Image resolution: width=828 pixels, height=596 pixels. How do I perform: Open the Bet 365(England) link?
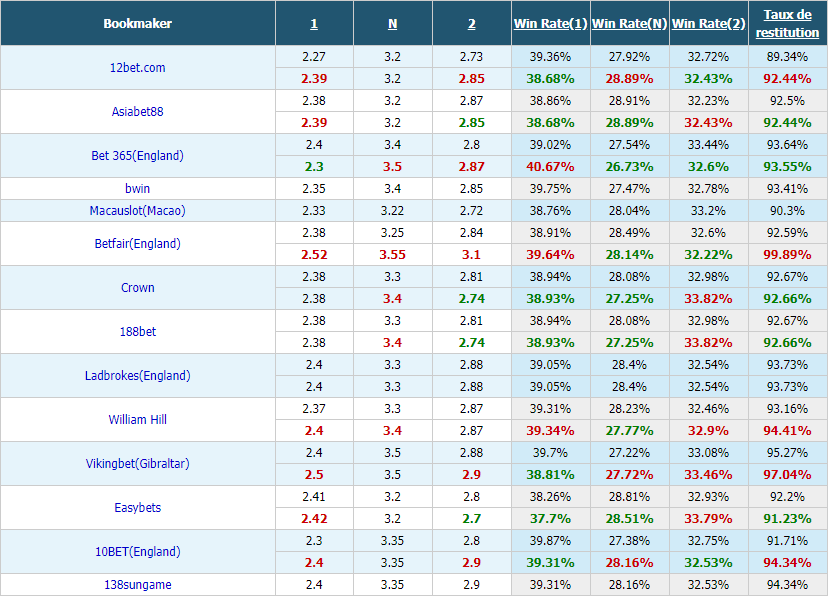[137, 156]
